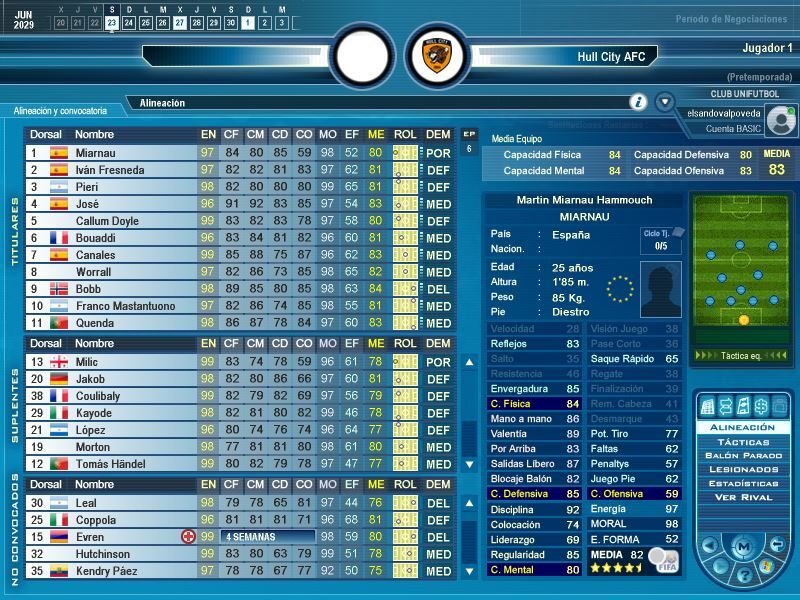The height and width of the screenshot is (600, 800).
Task: Open the Tácticas menu item
Action: 743,441
